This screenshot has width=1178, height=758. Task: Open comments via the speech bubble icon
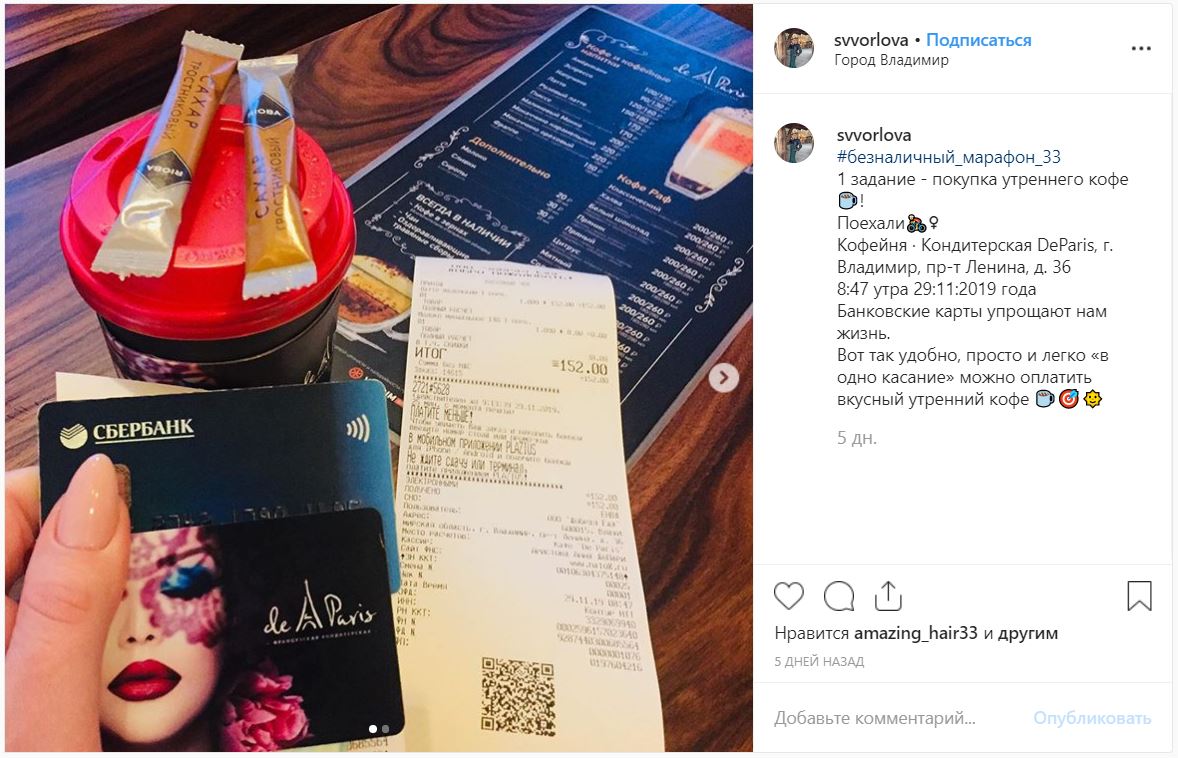click(838, 596)
